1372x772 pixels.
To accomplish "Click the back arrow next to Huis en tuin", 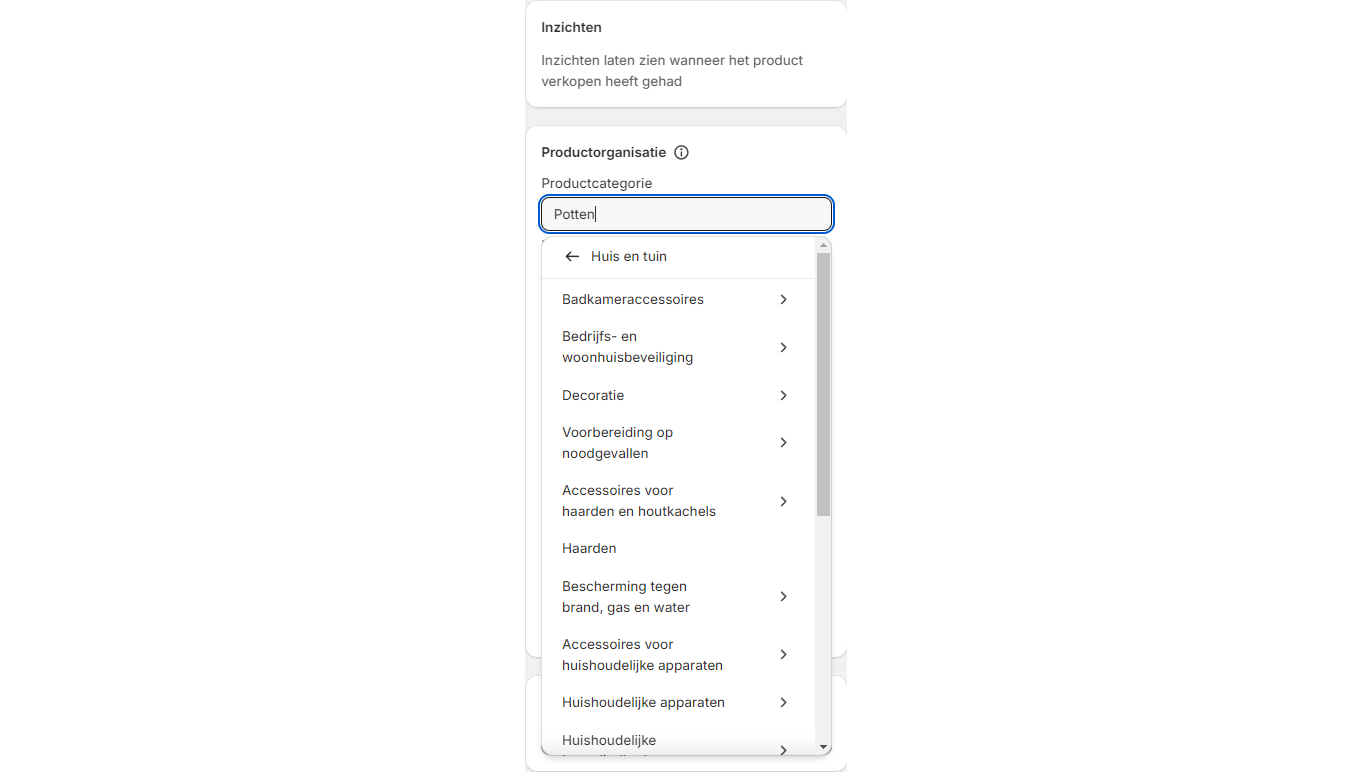I will (x=572, y=257).
